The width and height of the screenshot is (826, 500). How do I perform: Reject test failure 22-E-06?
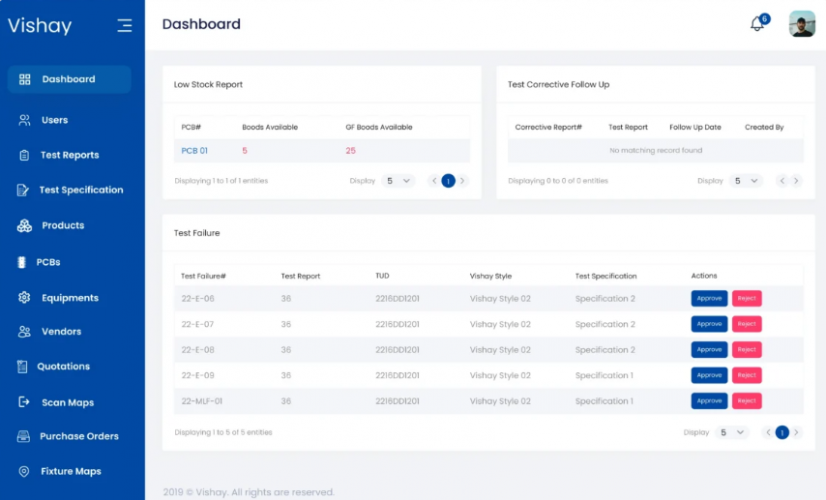pyautogui.click(x=746, y=299)
